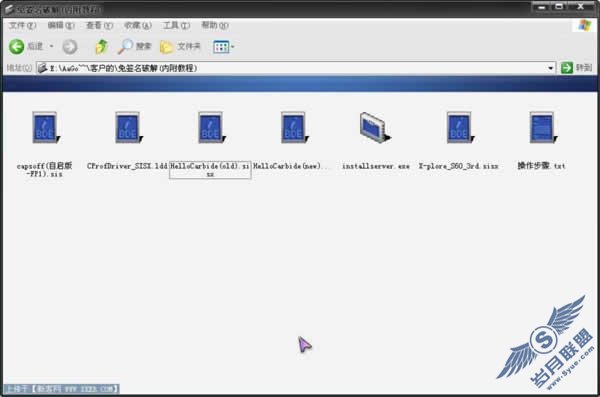
Task: Open the 工具 (Tools) menu
Action: (x=176, y=26)
